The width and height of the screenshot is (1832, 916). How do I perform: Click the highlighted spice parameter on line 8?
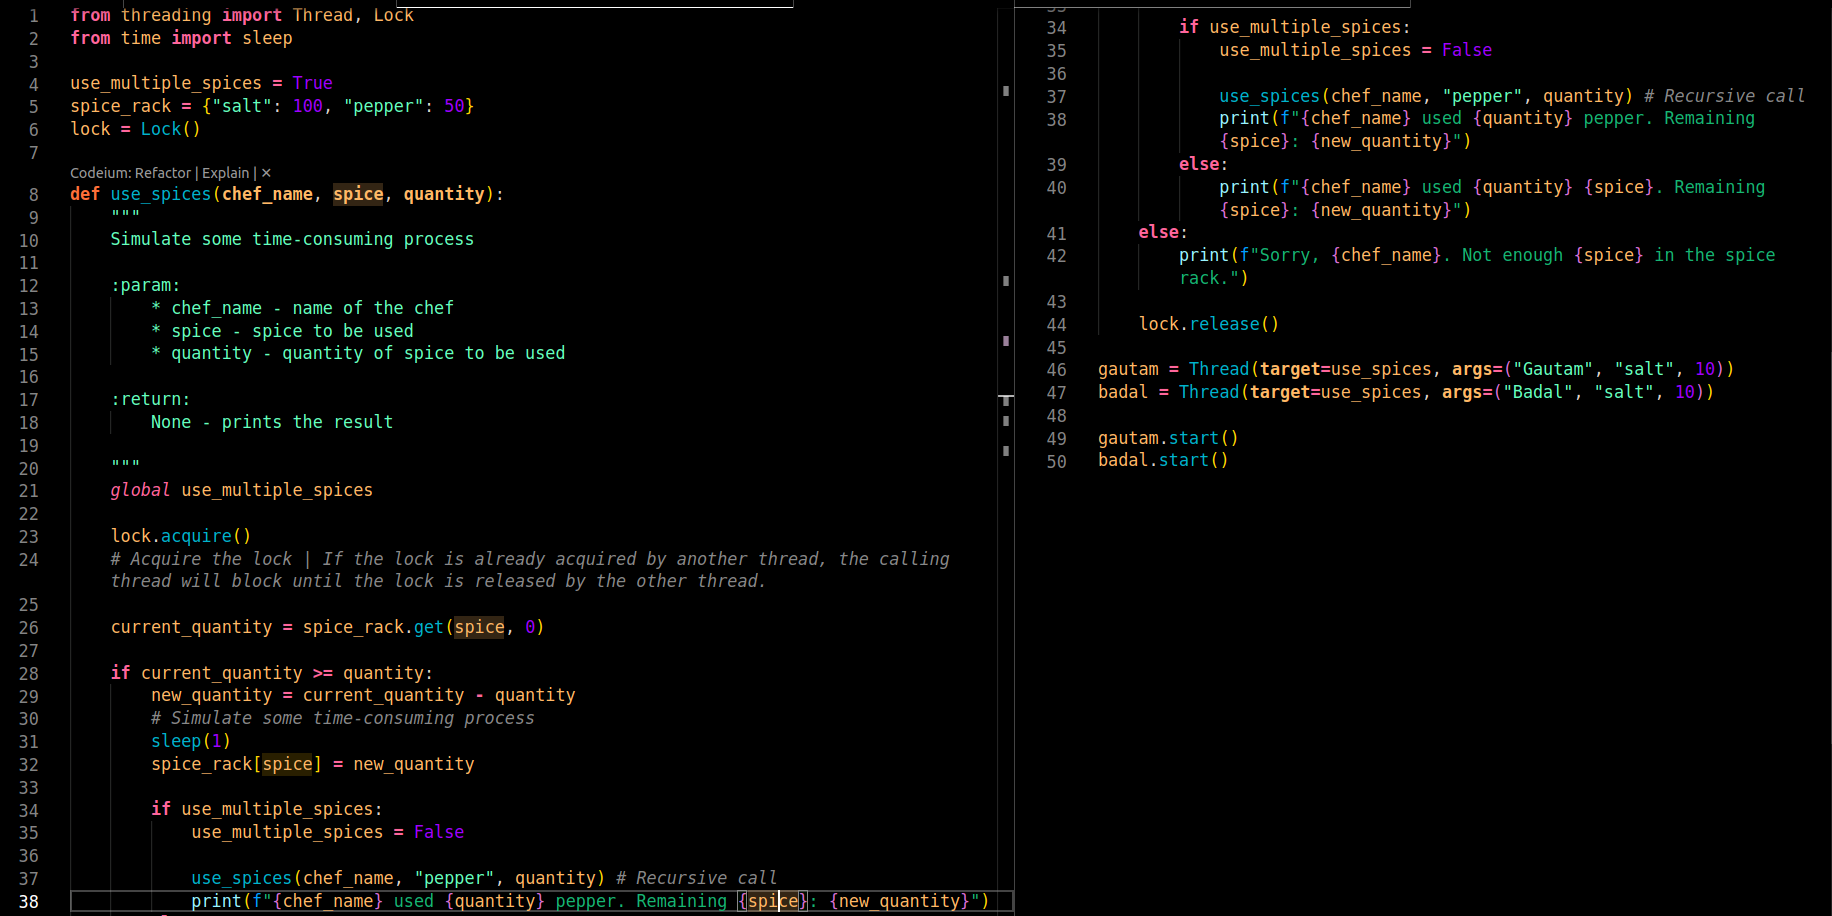(358, 194)
